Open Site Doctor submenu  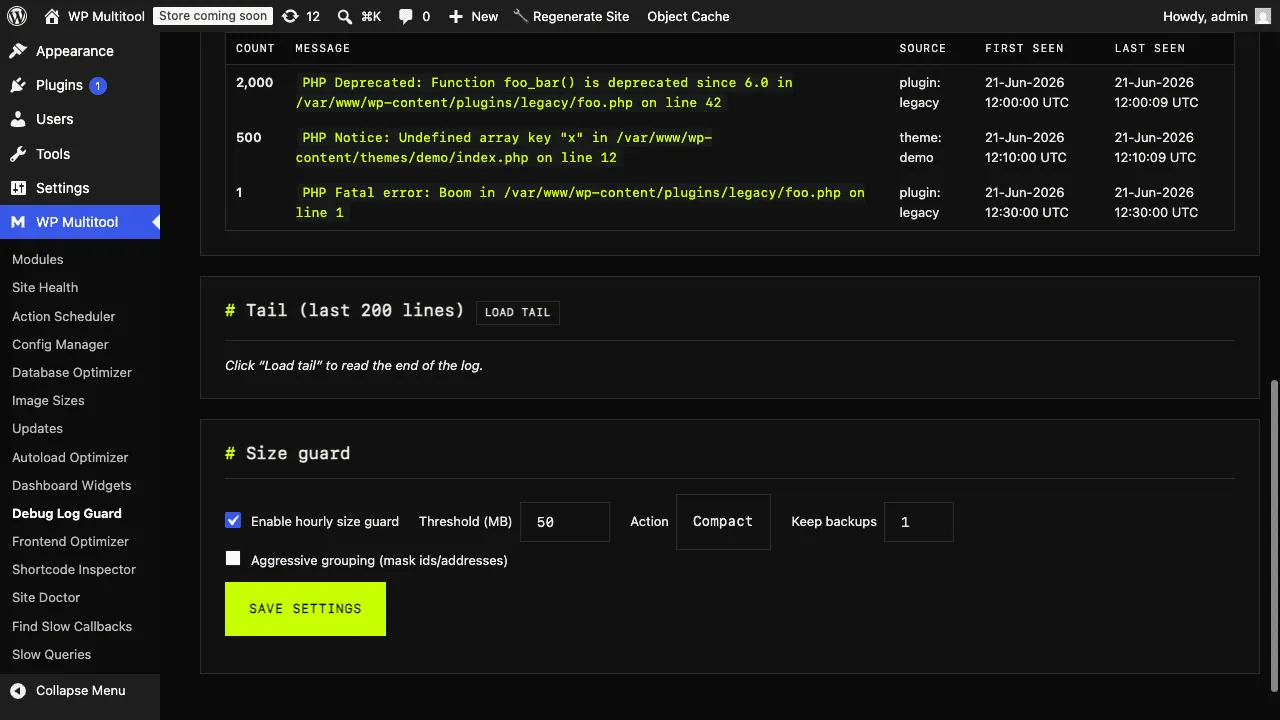(46, 597)
